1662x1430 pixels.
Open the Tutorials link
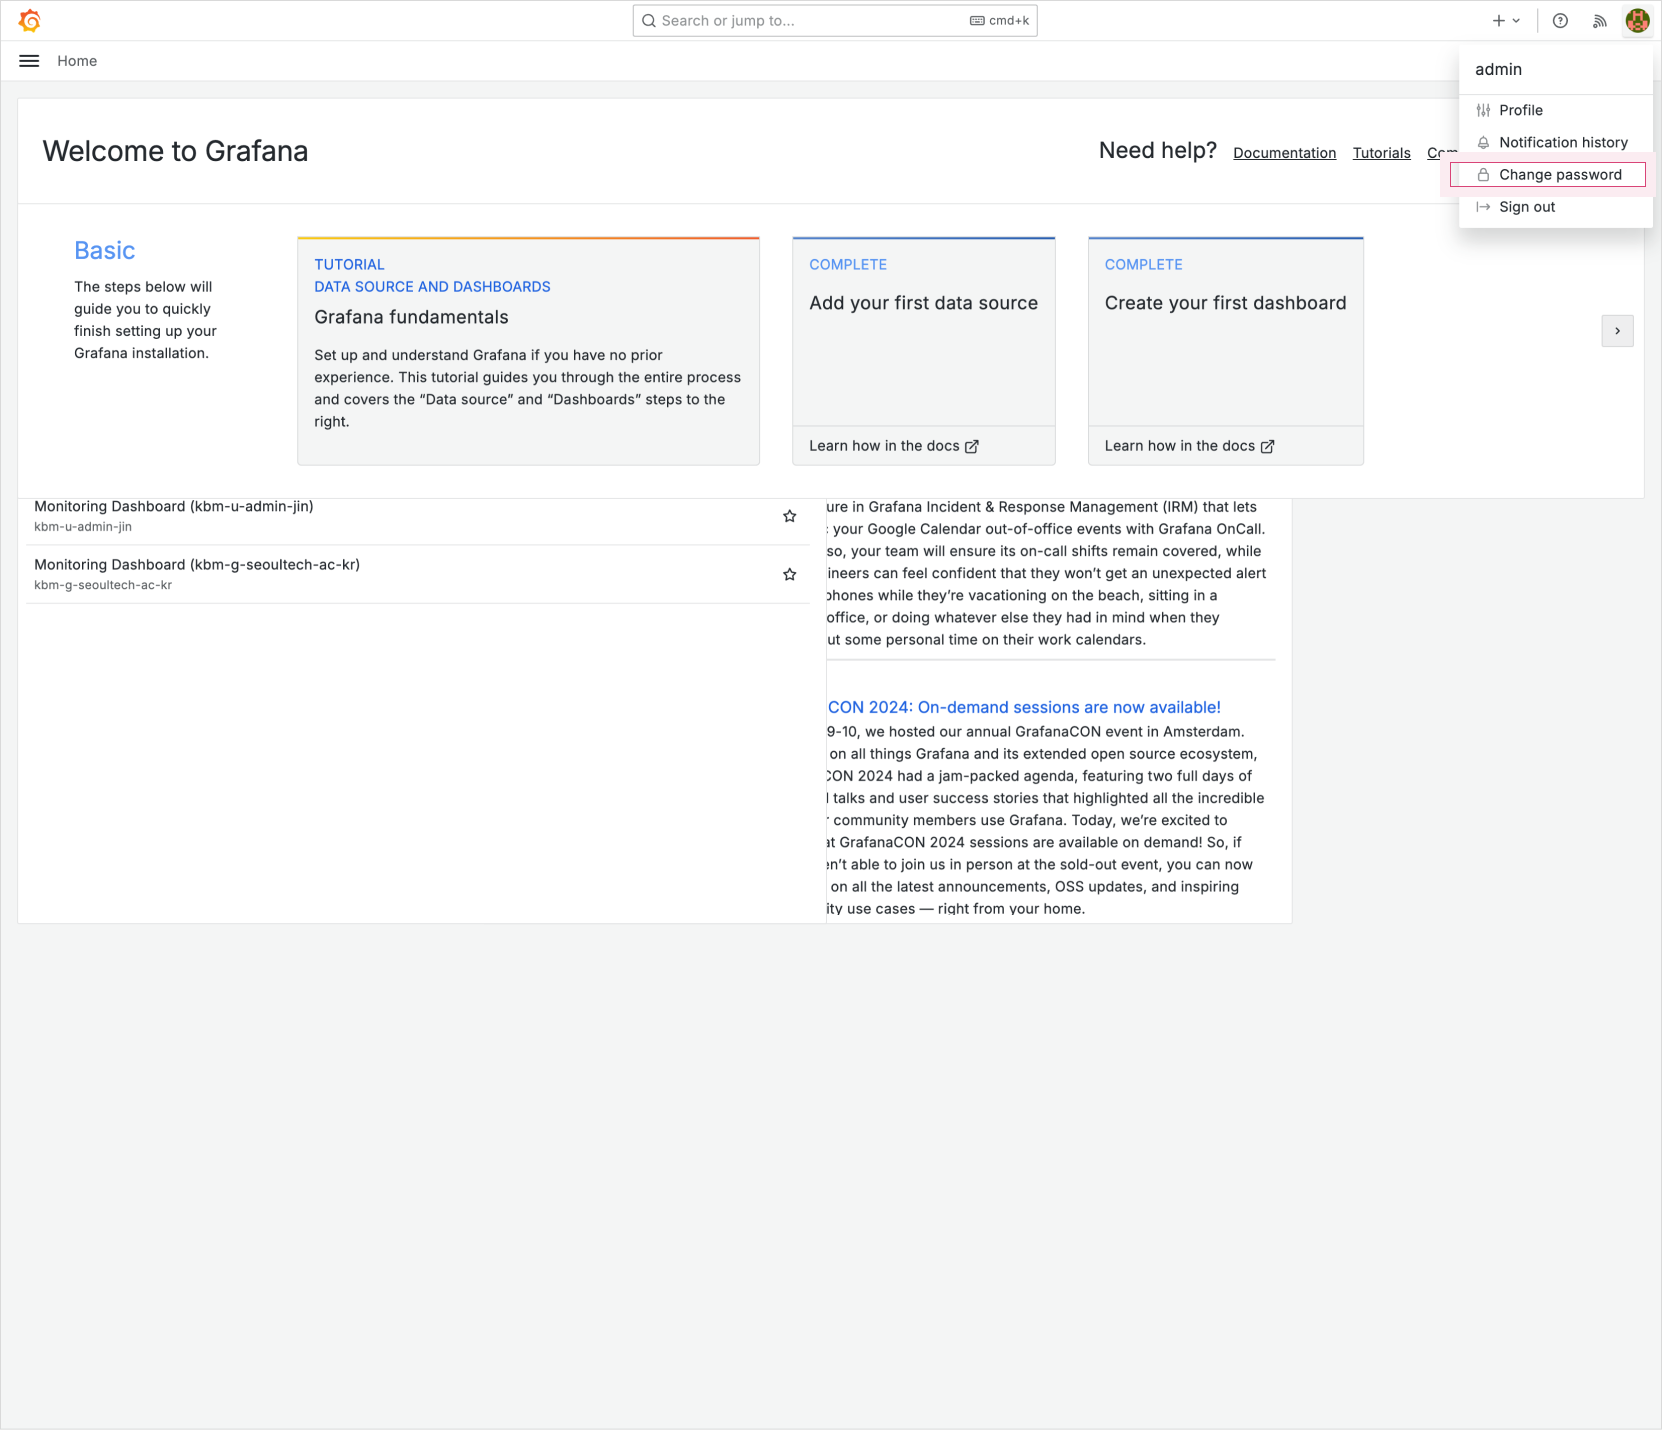pyautogui.click(x=1381, y=153)
